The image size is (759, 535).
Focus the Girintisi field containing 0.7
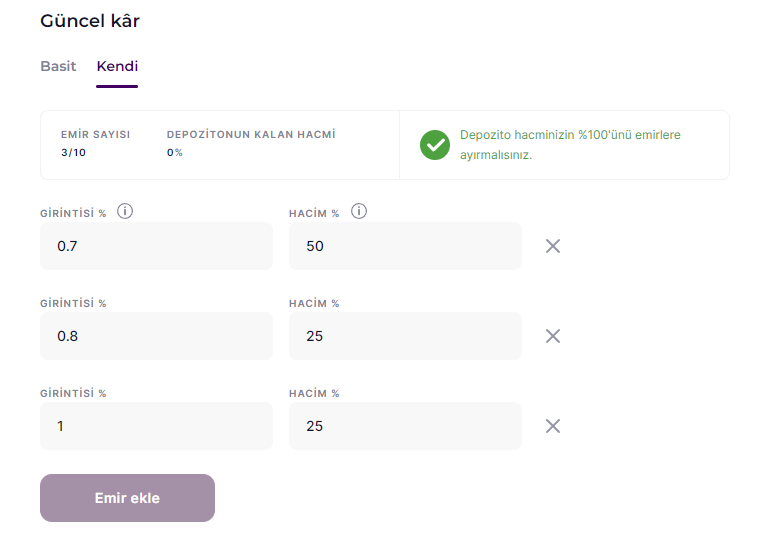156,246
